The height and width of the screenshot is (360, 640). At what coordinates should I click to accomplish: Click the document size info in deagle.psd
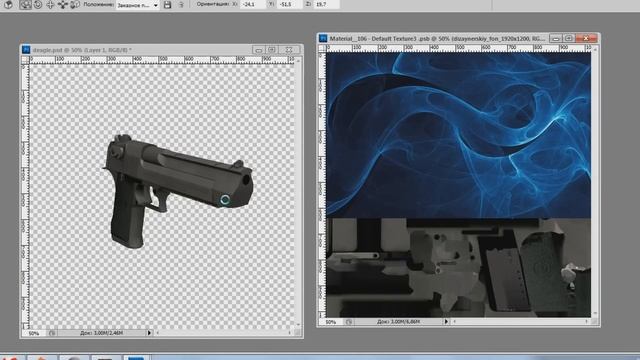[101, 333]
